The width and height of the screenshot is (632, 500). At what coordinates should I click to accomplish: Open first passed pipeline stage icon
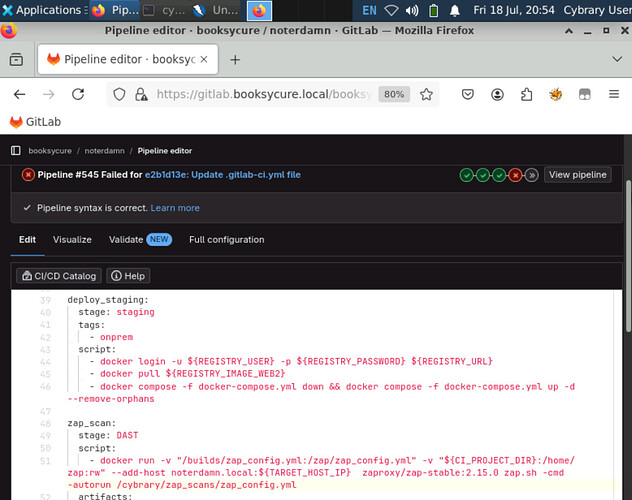pyautogui.click(x=466, y=175)
